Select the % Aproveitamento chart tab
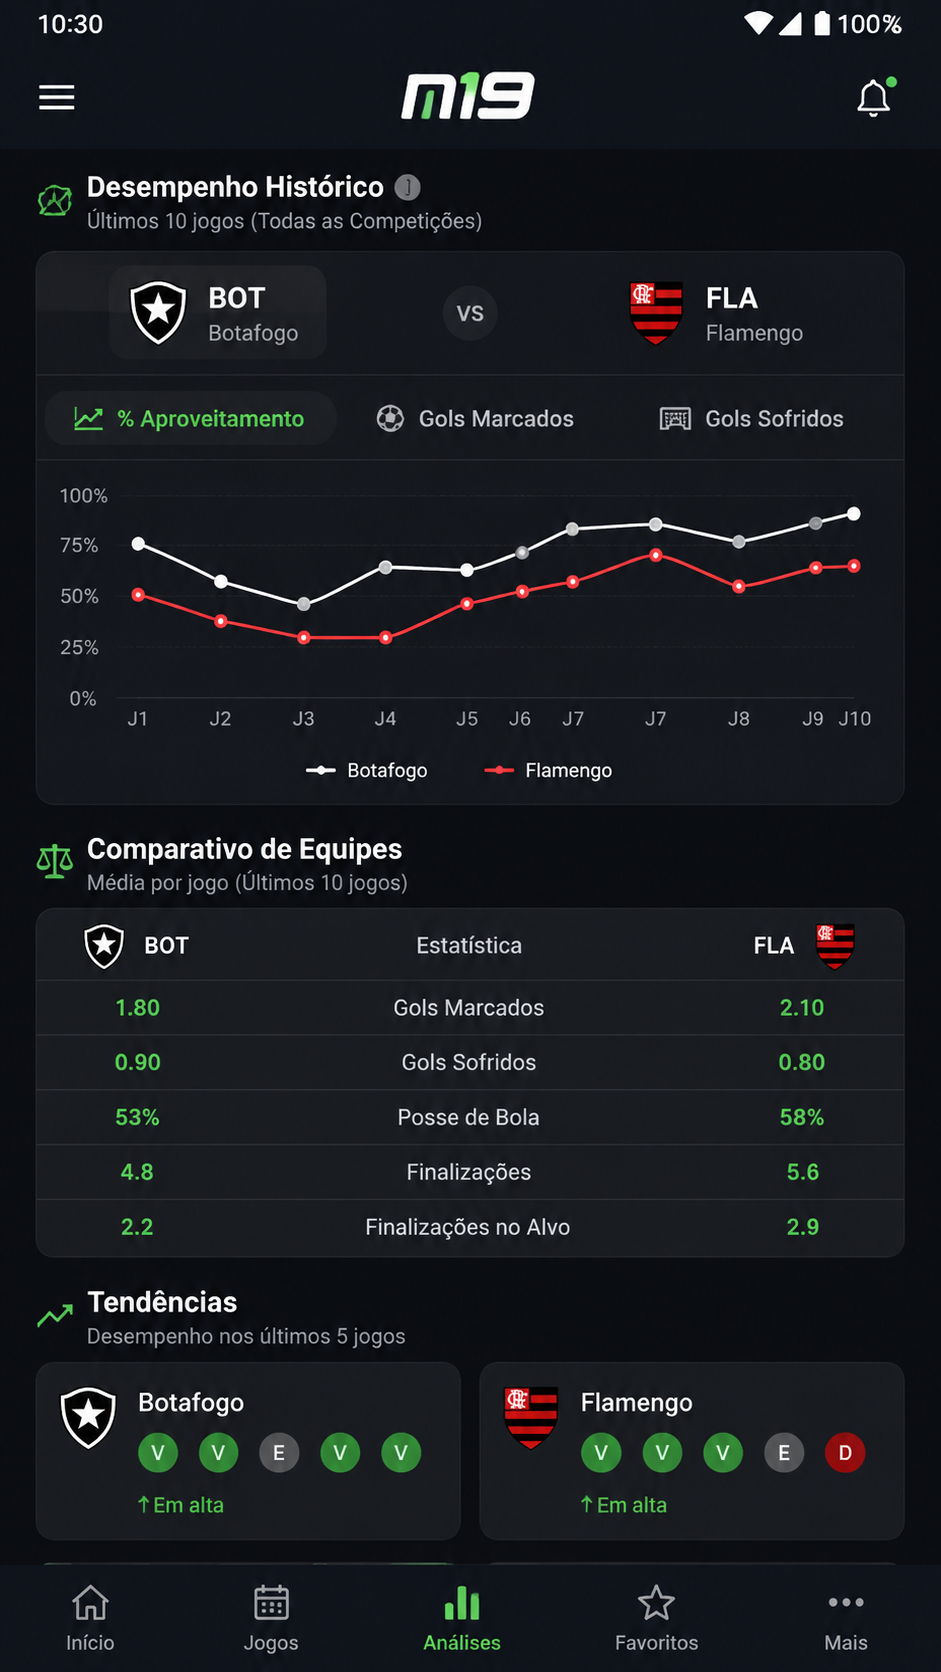This screenshot has height=1672, width=941. click(190, 419)
